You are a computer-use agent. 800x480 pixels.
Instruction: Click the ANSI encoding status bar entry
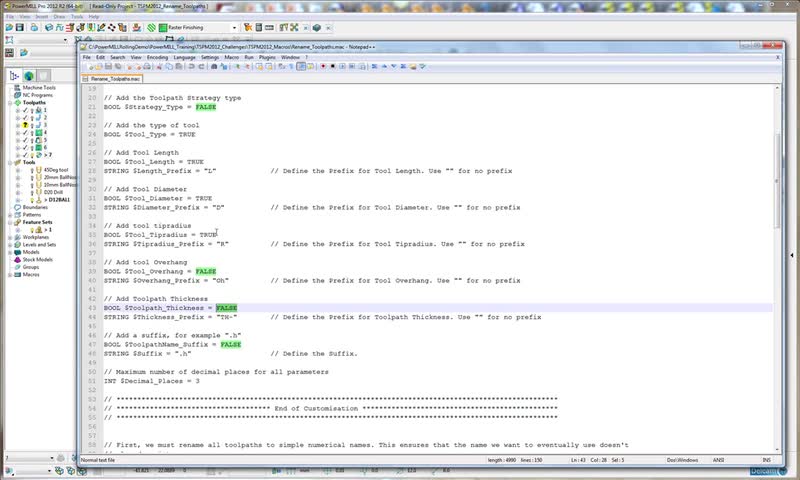718,460
